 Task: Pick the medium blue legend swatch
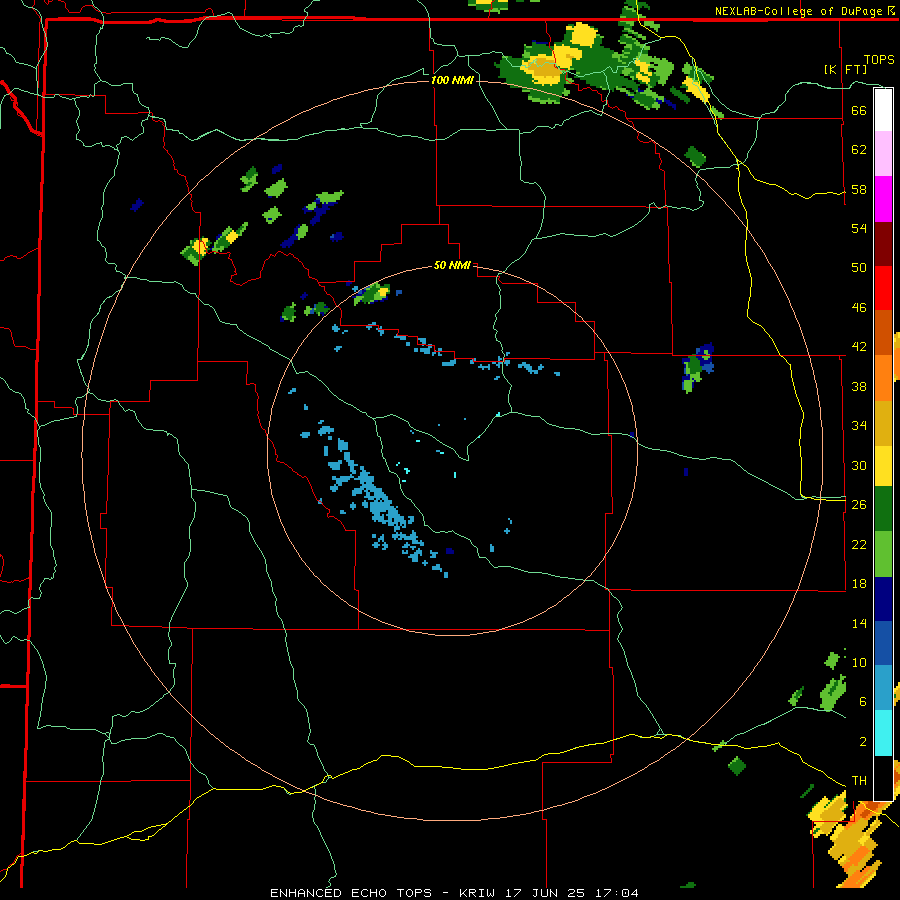point(883,643)
